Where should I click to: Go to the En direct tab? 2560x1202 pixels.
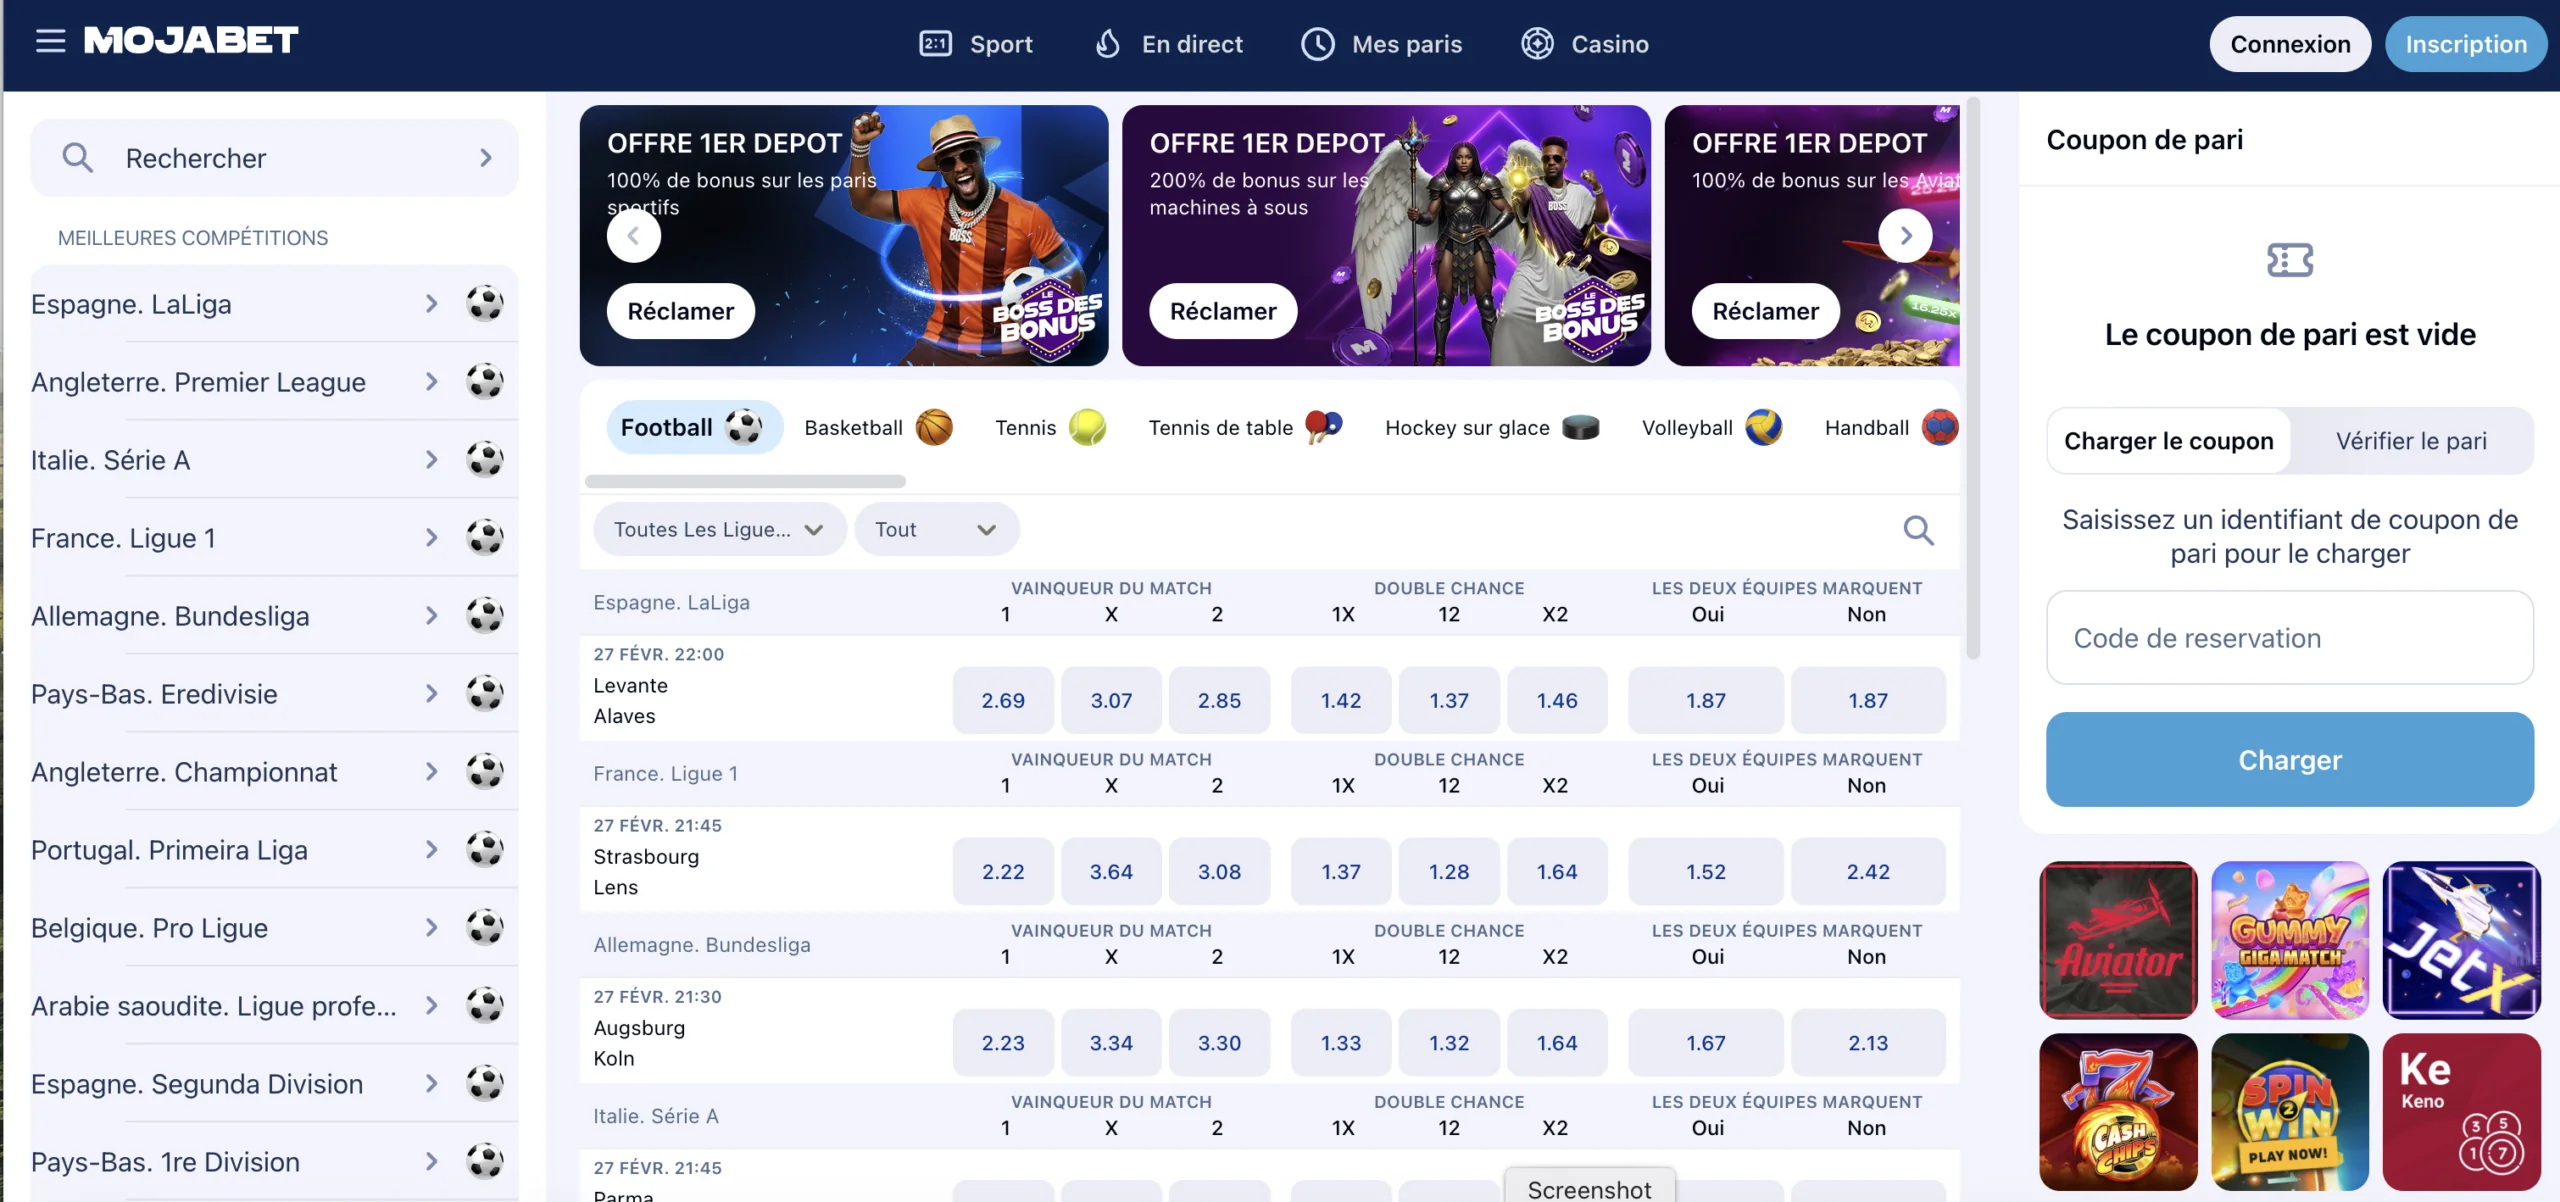point(1169,44)
